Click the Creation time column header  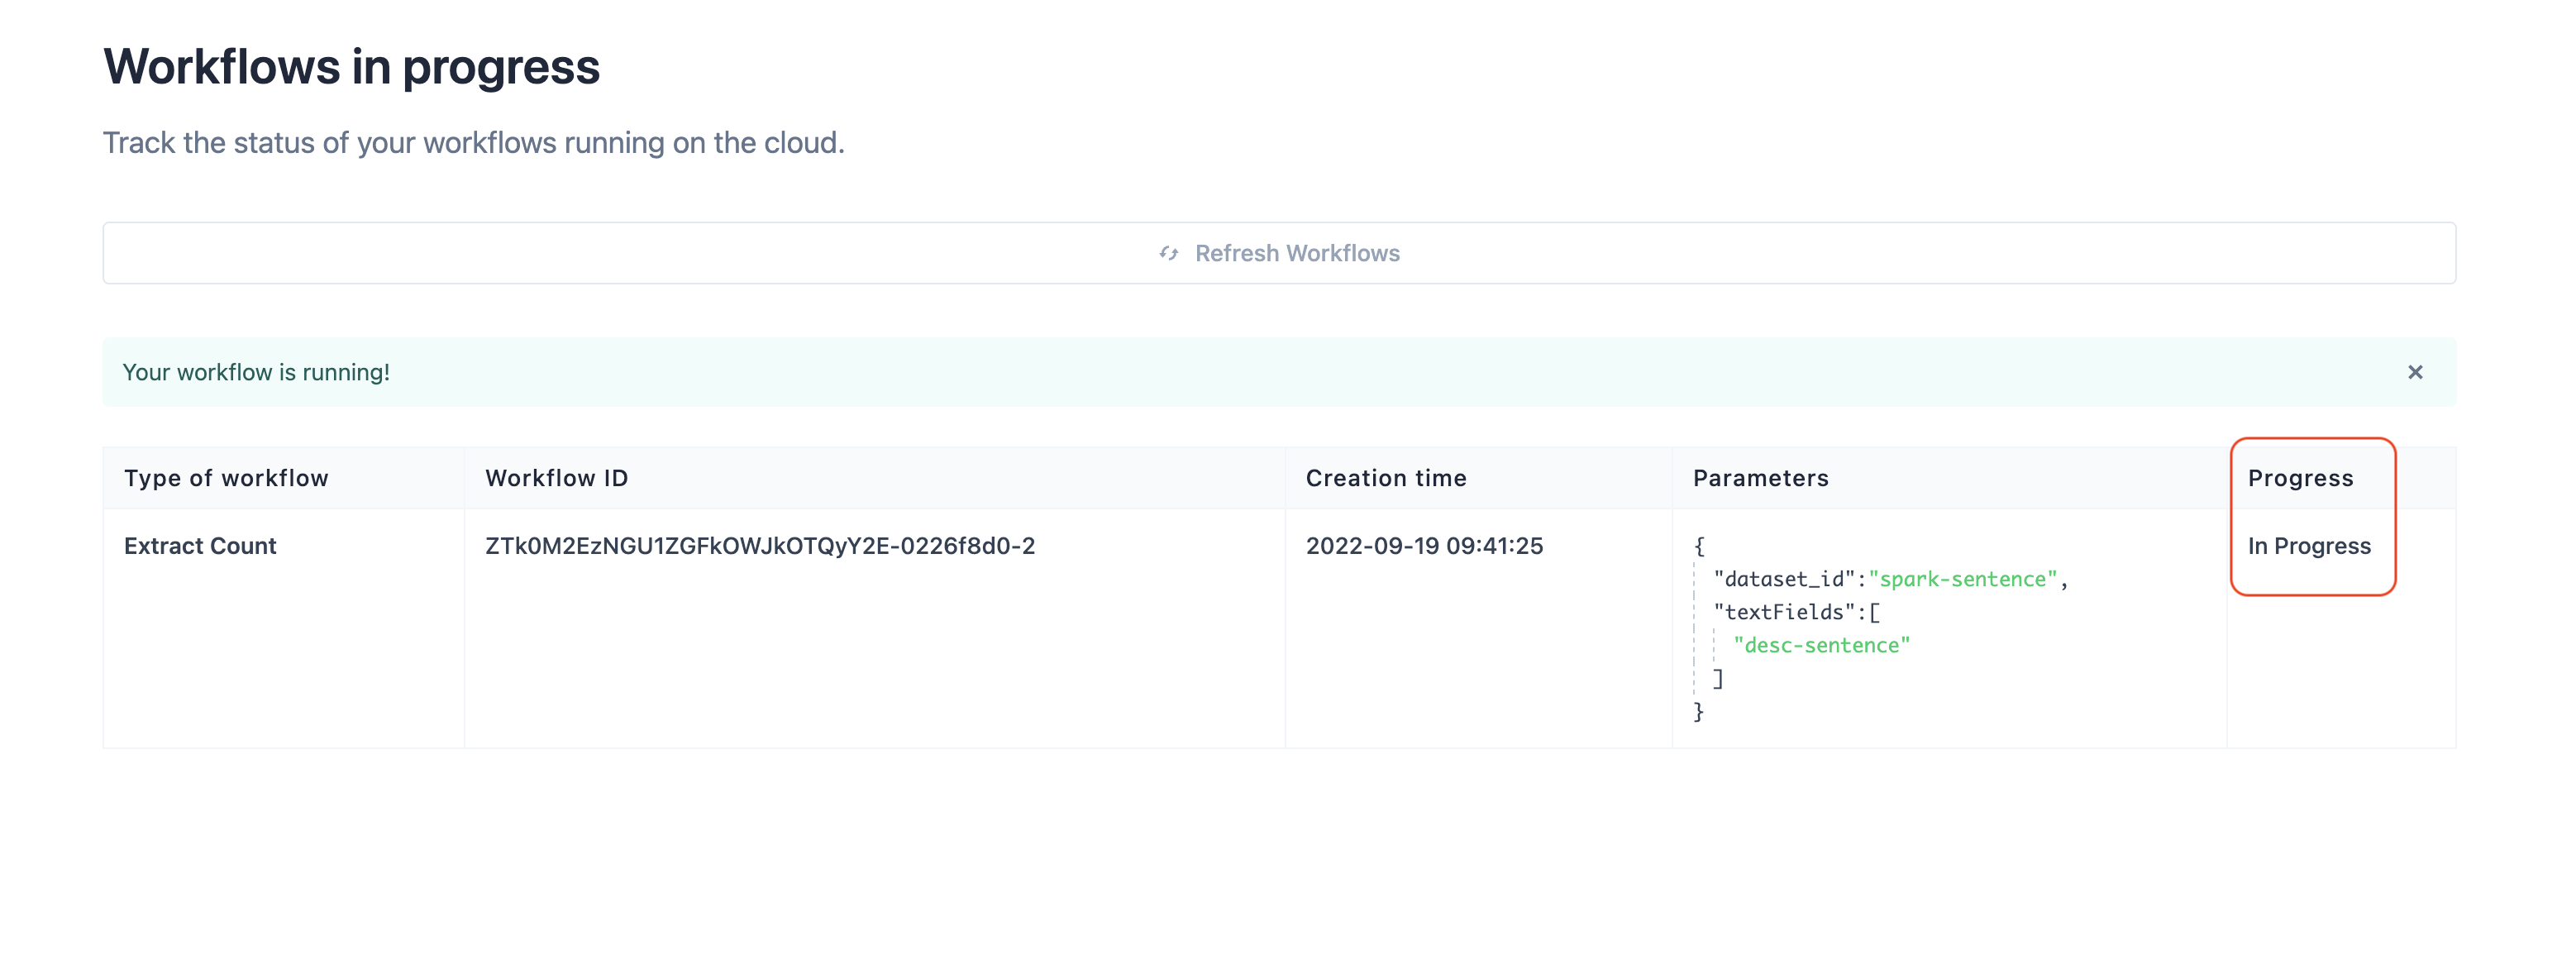click(1385, 478)
